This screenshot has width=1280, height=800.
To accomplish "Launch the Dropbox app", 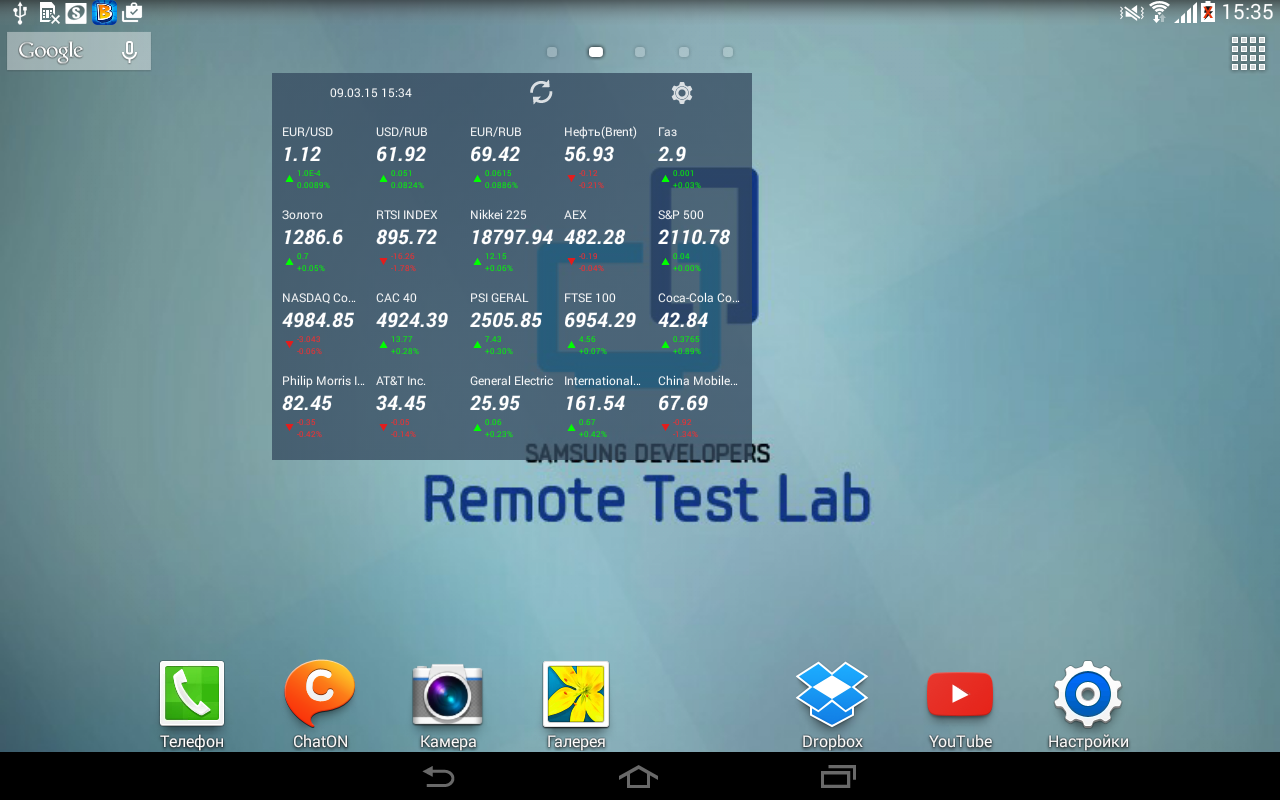I will 832,705.
